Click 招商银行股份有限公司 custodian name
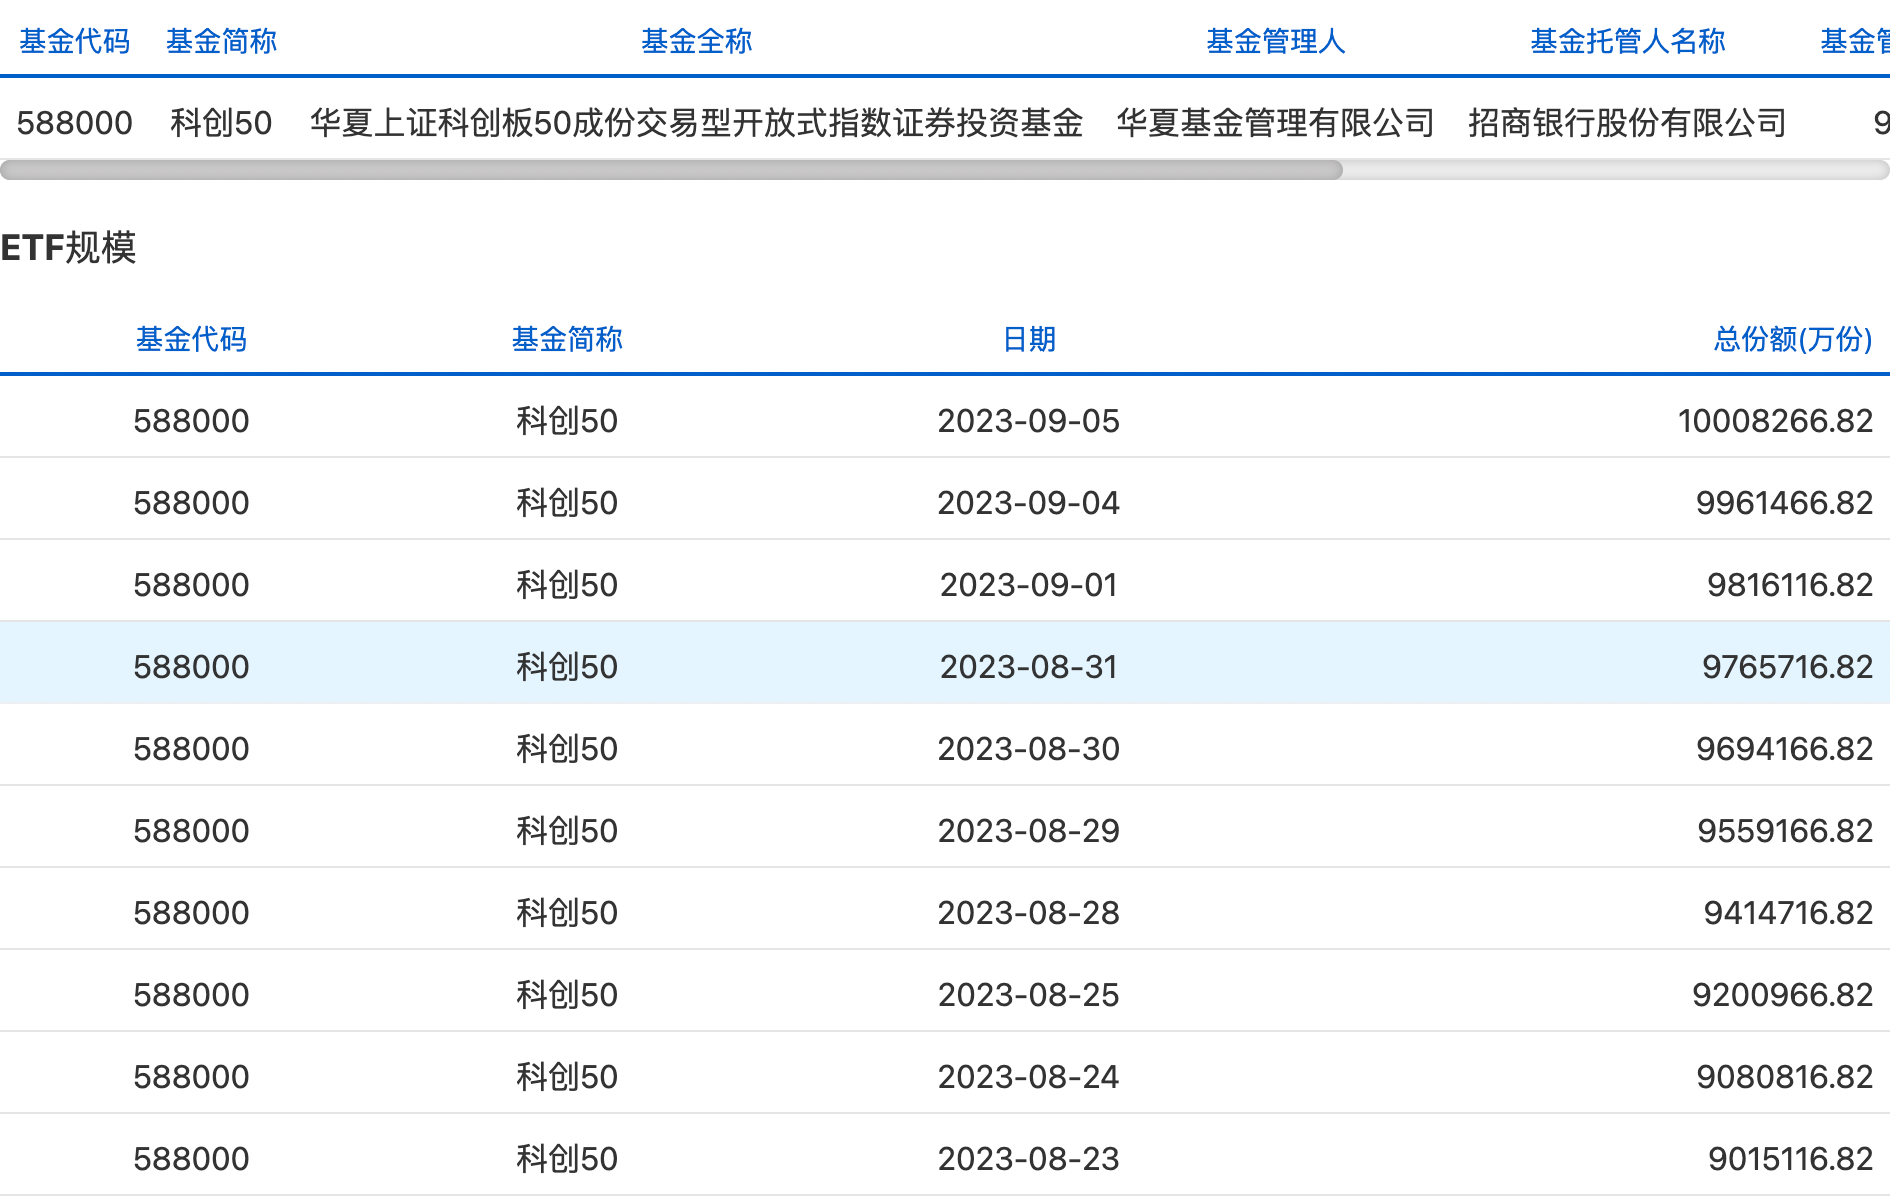 pyautogui.click(x=1628, y=123)
